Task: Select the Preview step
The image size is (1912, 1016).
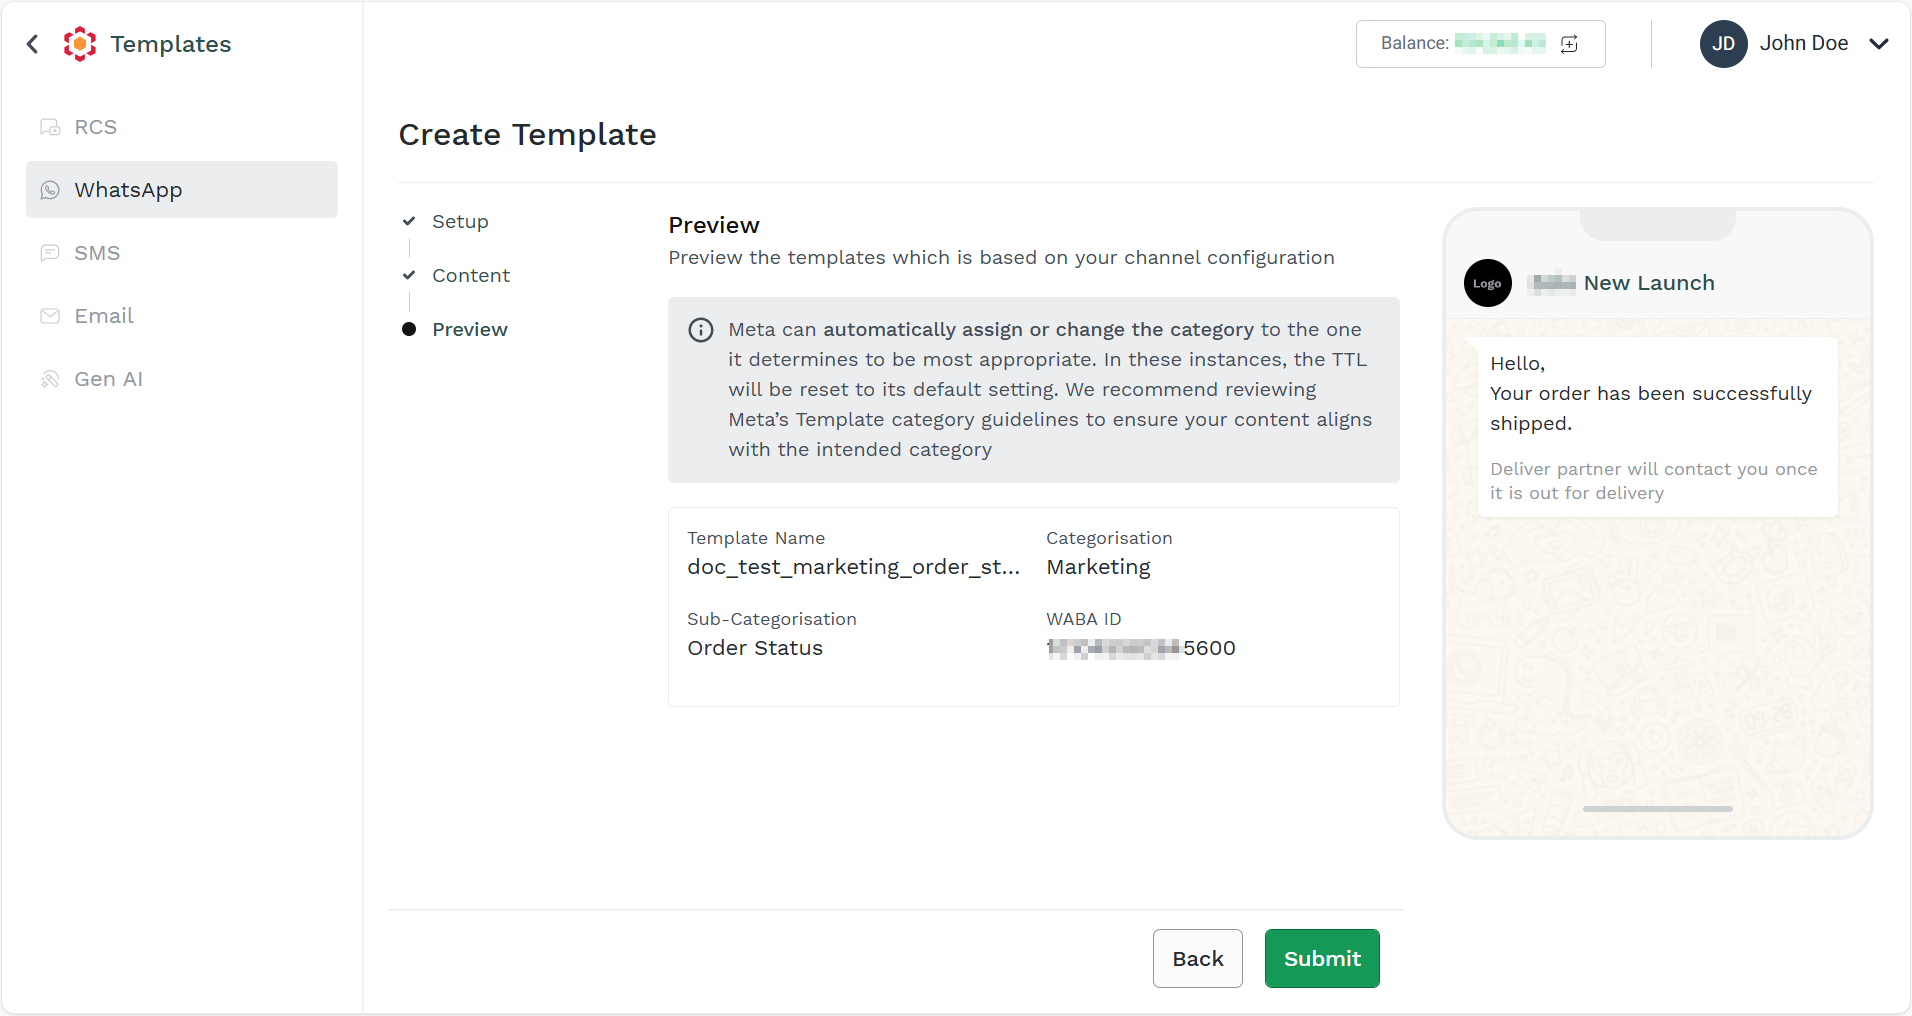Action: 470,330
